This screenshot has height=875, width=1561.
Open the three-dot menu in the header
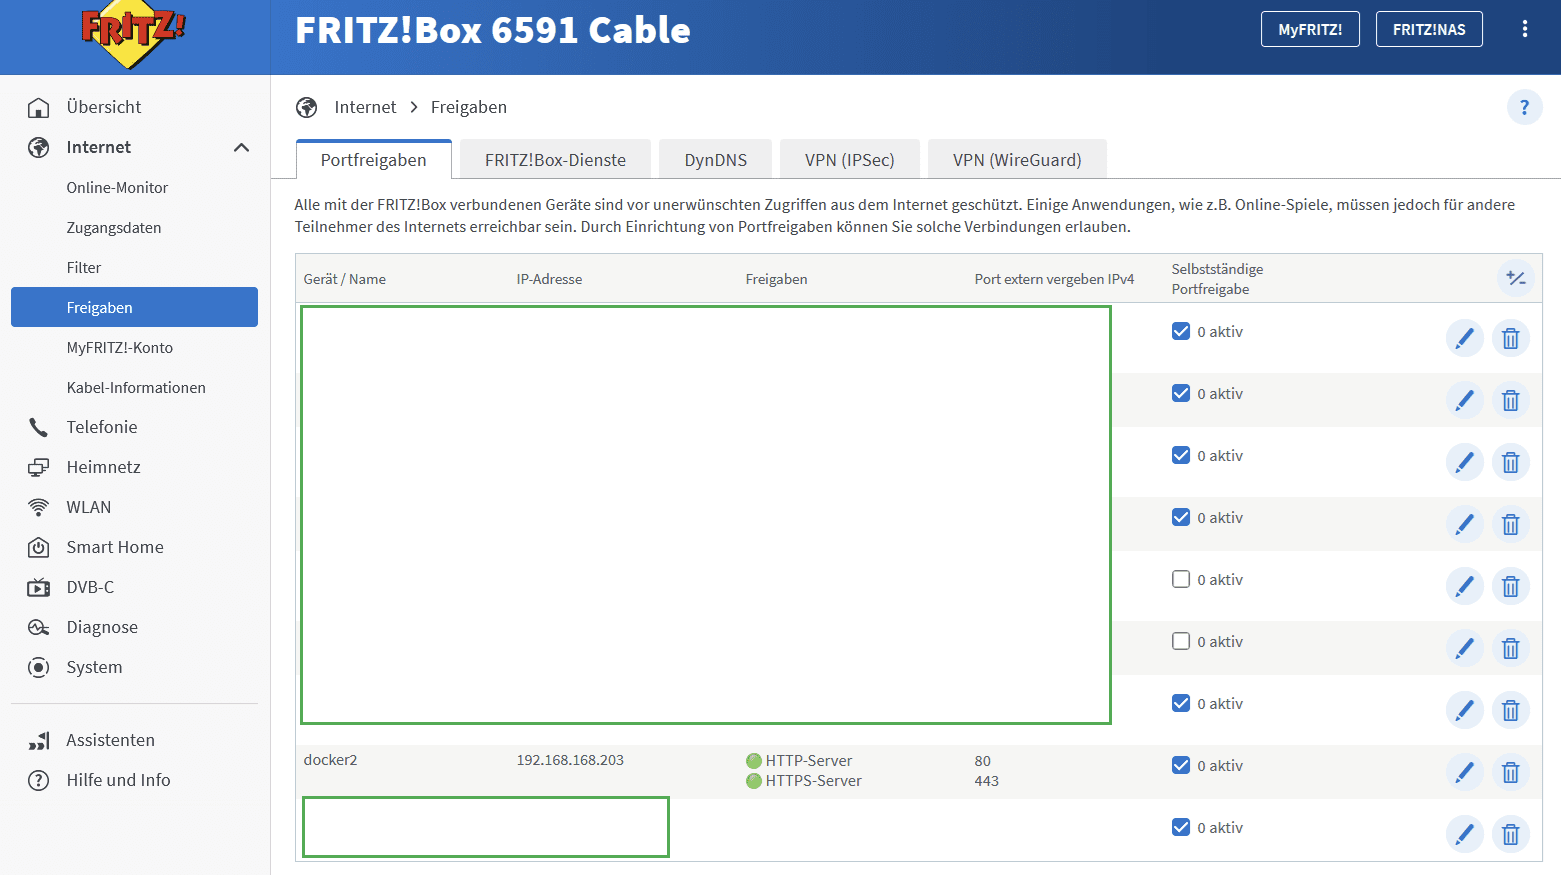pos(1524,29)
